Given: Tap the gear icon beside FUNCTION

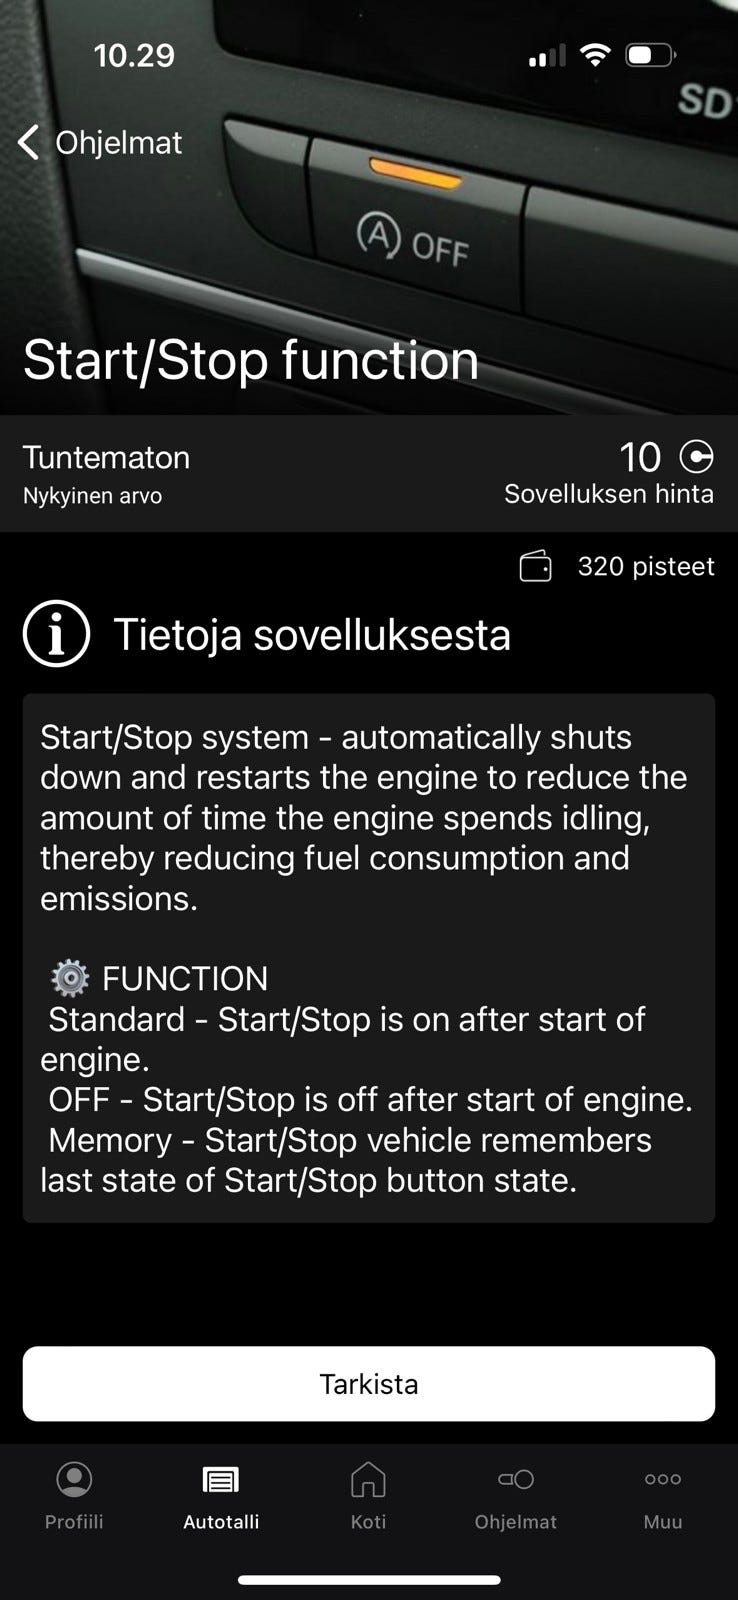Looking at the screenshot, I should coord(70,978).
